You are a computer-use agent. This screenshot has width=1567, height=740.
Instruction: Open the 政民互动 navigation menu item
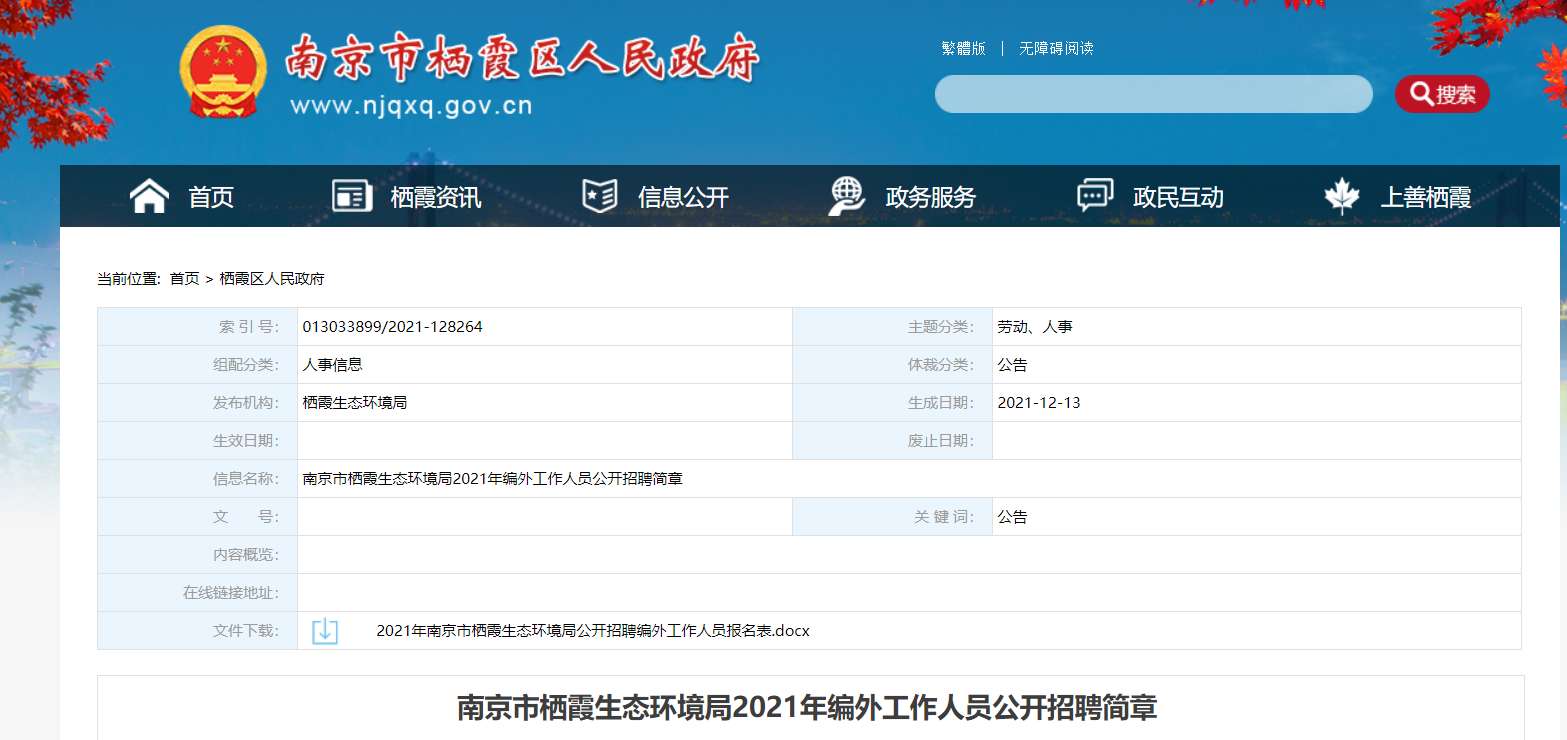click(x=1178, y=197)
